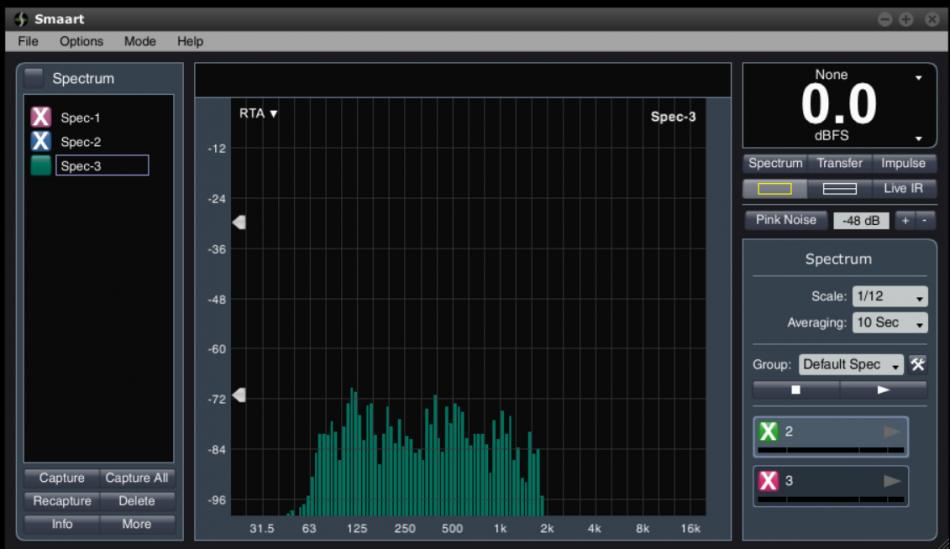Open the RTA graph type dropdown
This screenshot has height=549, width=950.
pyautogui.click(x=258, y=113)
